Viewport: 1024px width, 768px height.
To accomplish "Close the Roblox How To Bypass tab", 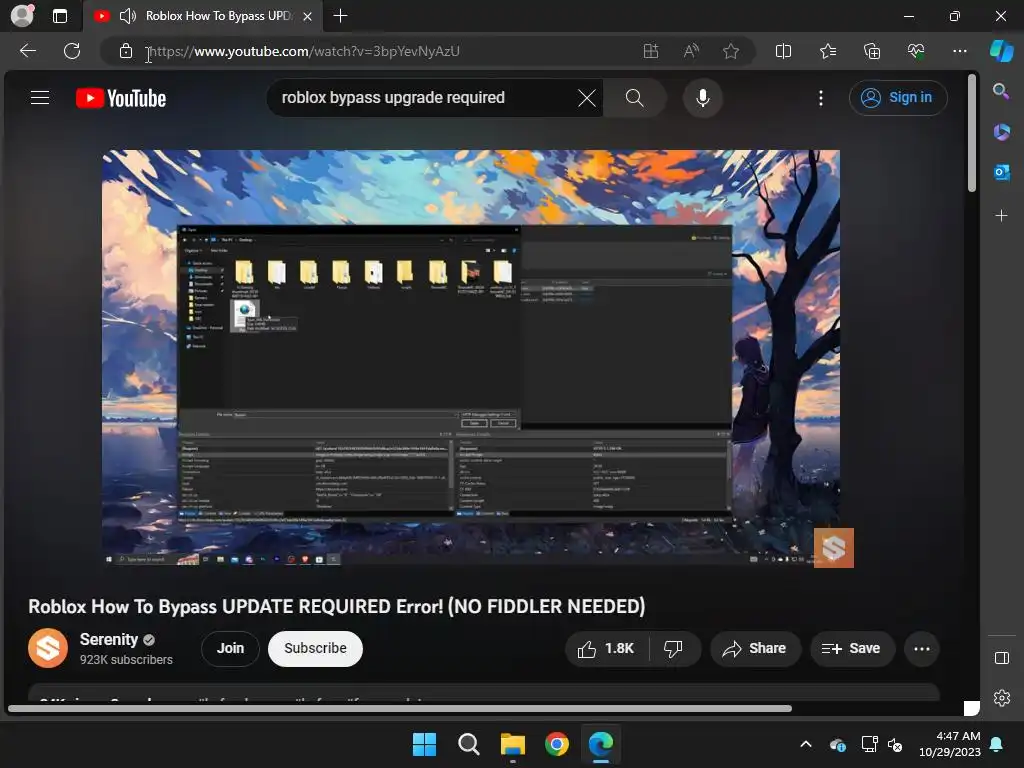I will (x=307, y=16).
